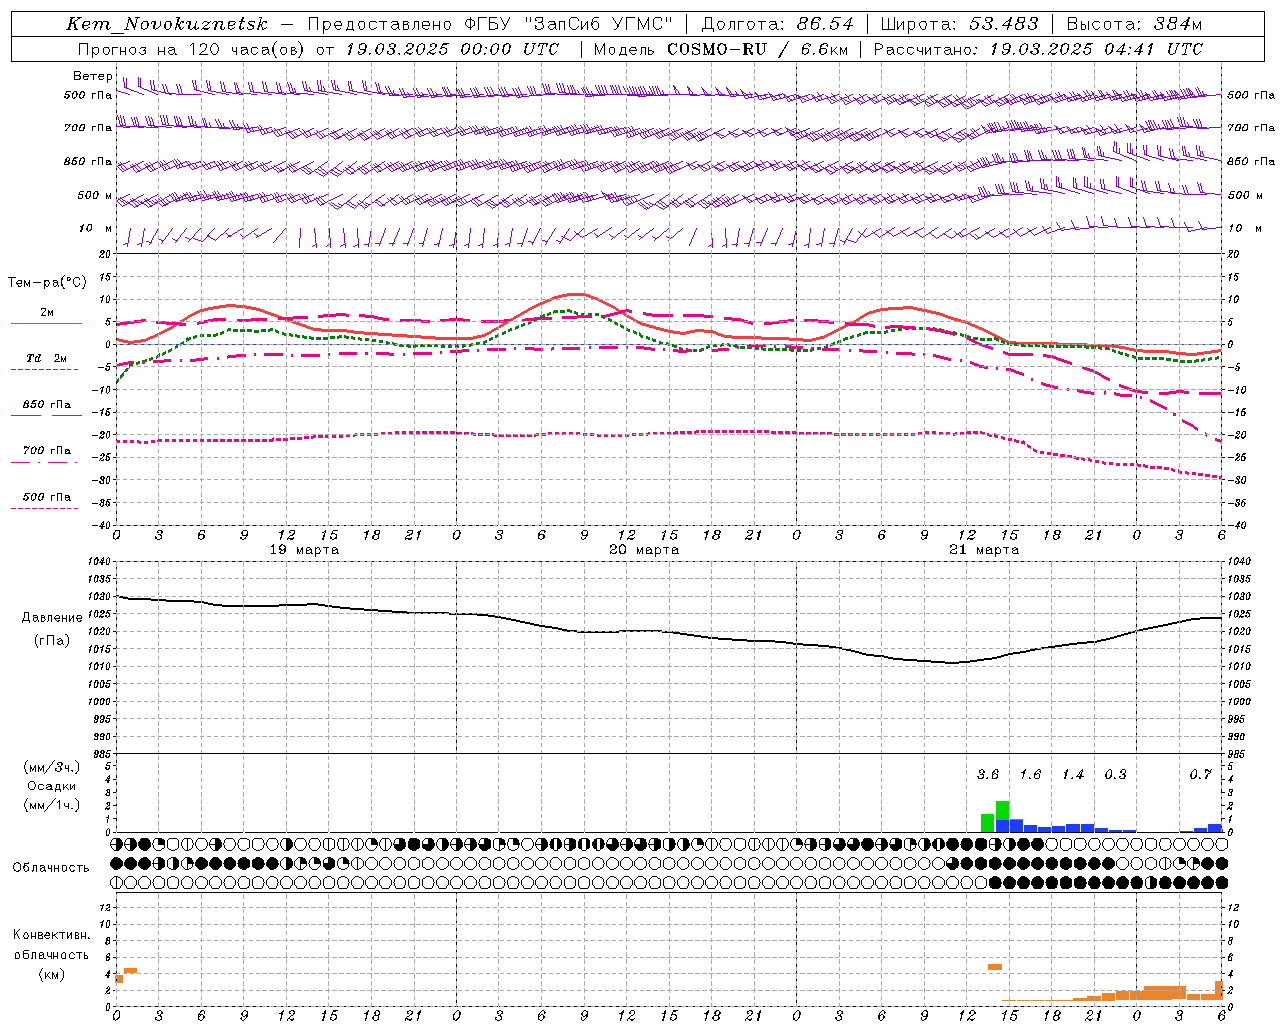This screenshot has width=1280, height=1024.
Task: Click the (мм/3ч.) precipitation unit label
Action: click(x=52, y=767)
